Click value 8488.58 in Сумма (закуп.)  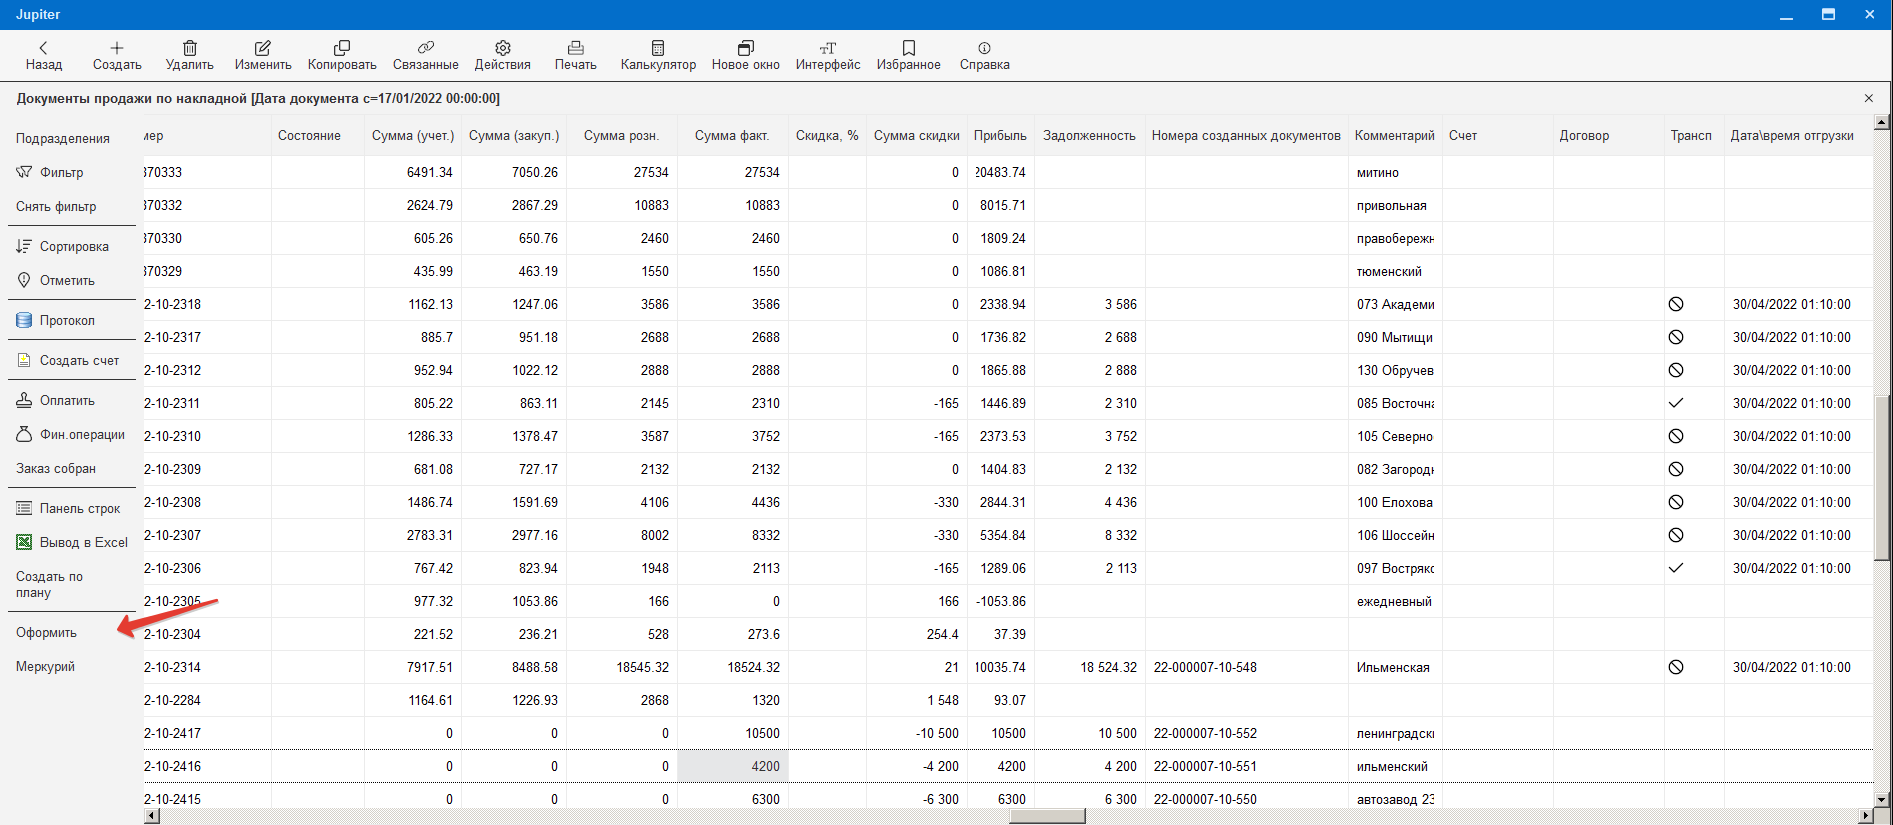click(x=535, y=667)
